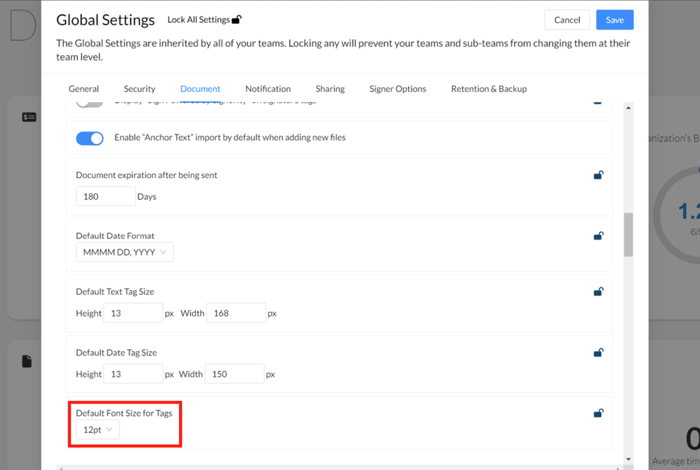Open the Default Date Format dropdown
Viewport: 700px width, 470px height.
point(124,252)
